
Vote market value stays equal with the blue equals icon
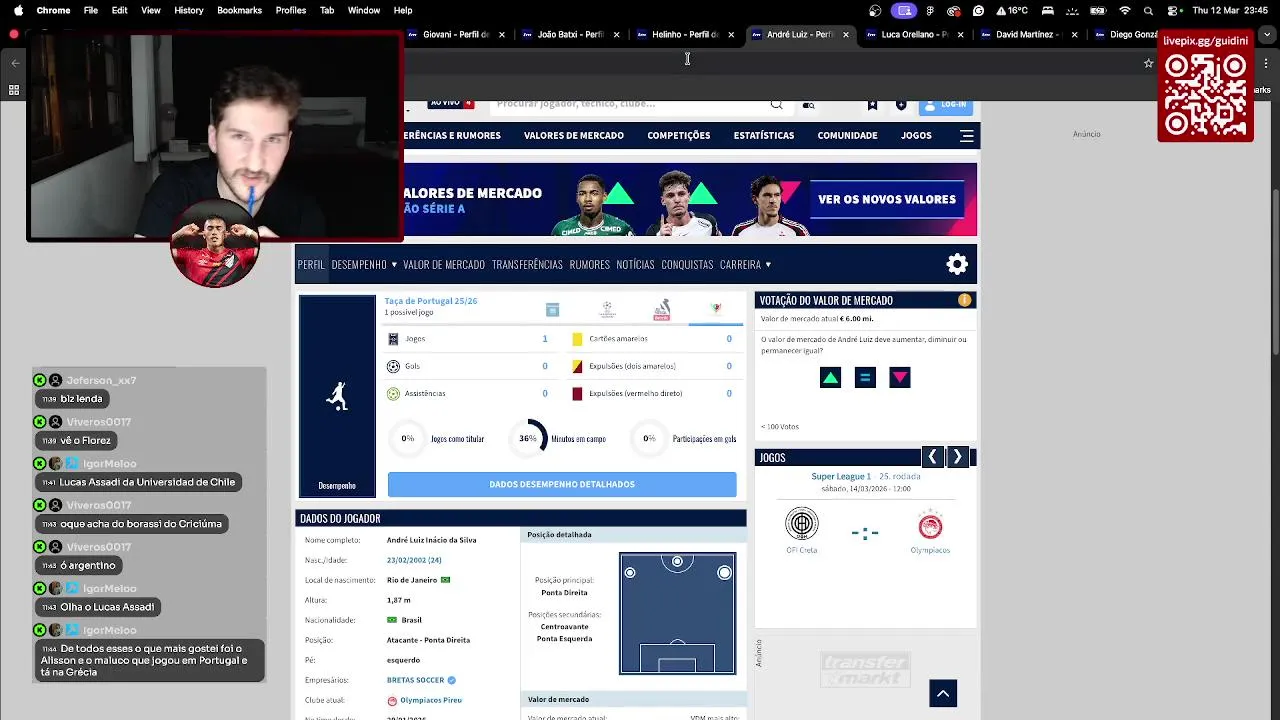(865, 377)
